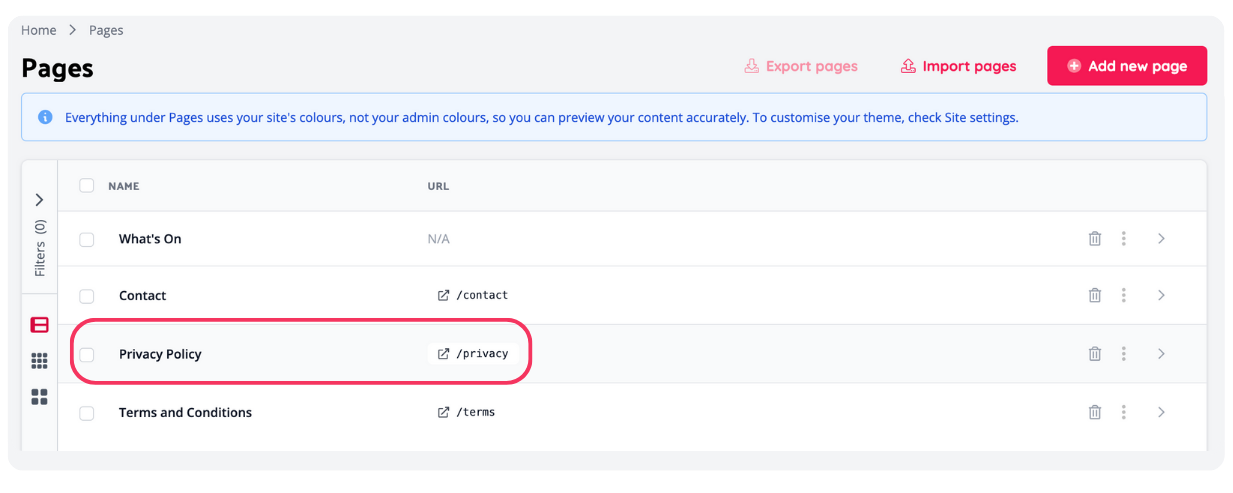Go to Home in breadcrumb
The image size is (1233, 493).
(x=38, y=30)
